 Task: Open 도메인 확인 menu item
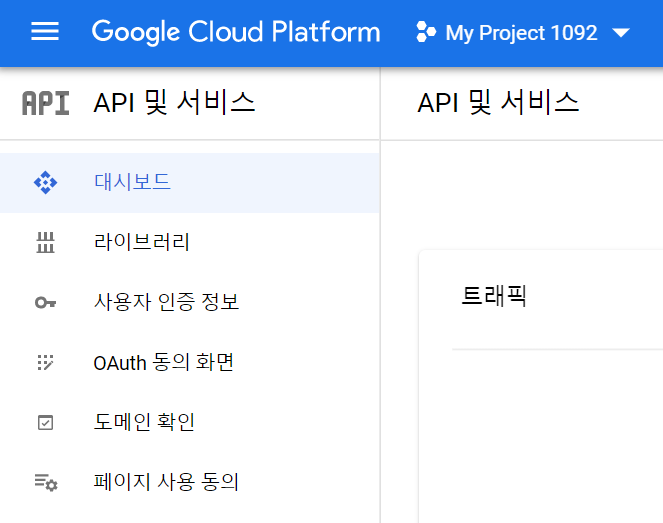click(190, 422)
